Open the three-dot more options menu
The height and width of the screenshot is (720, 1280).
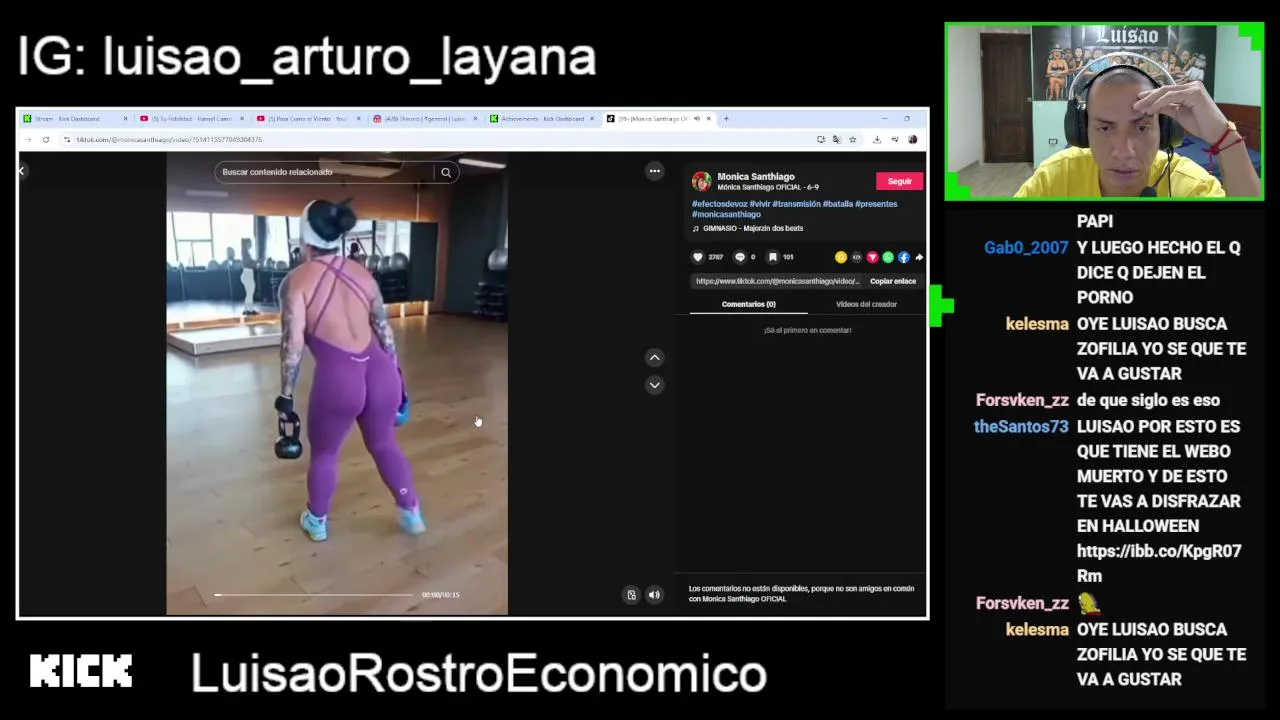[x=654, y=171]
